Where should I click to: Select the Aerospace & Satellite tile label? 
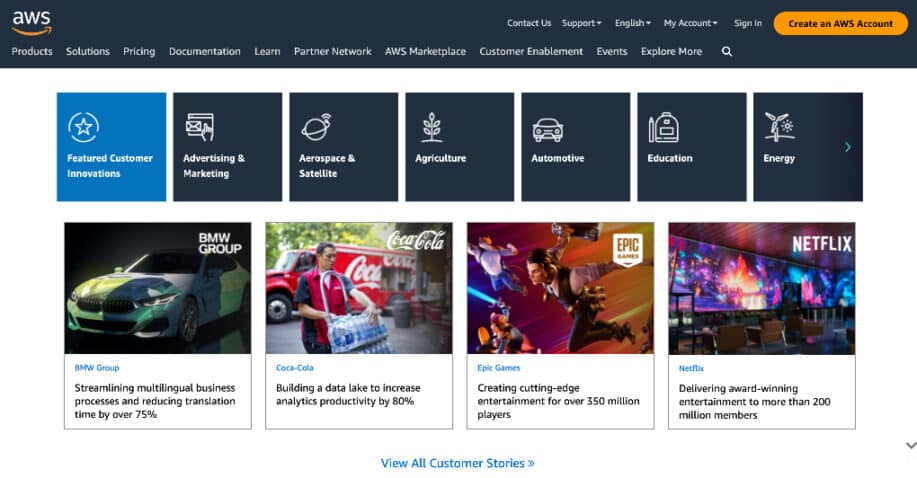(326, 166)
